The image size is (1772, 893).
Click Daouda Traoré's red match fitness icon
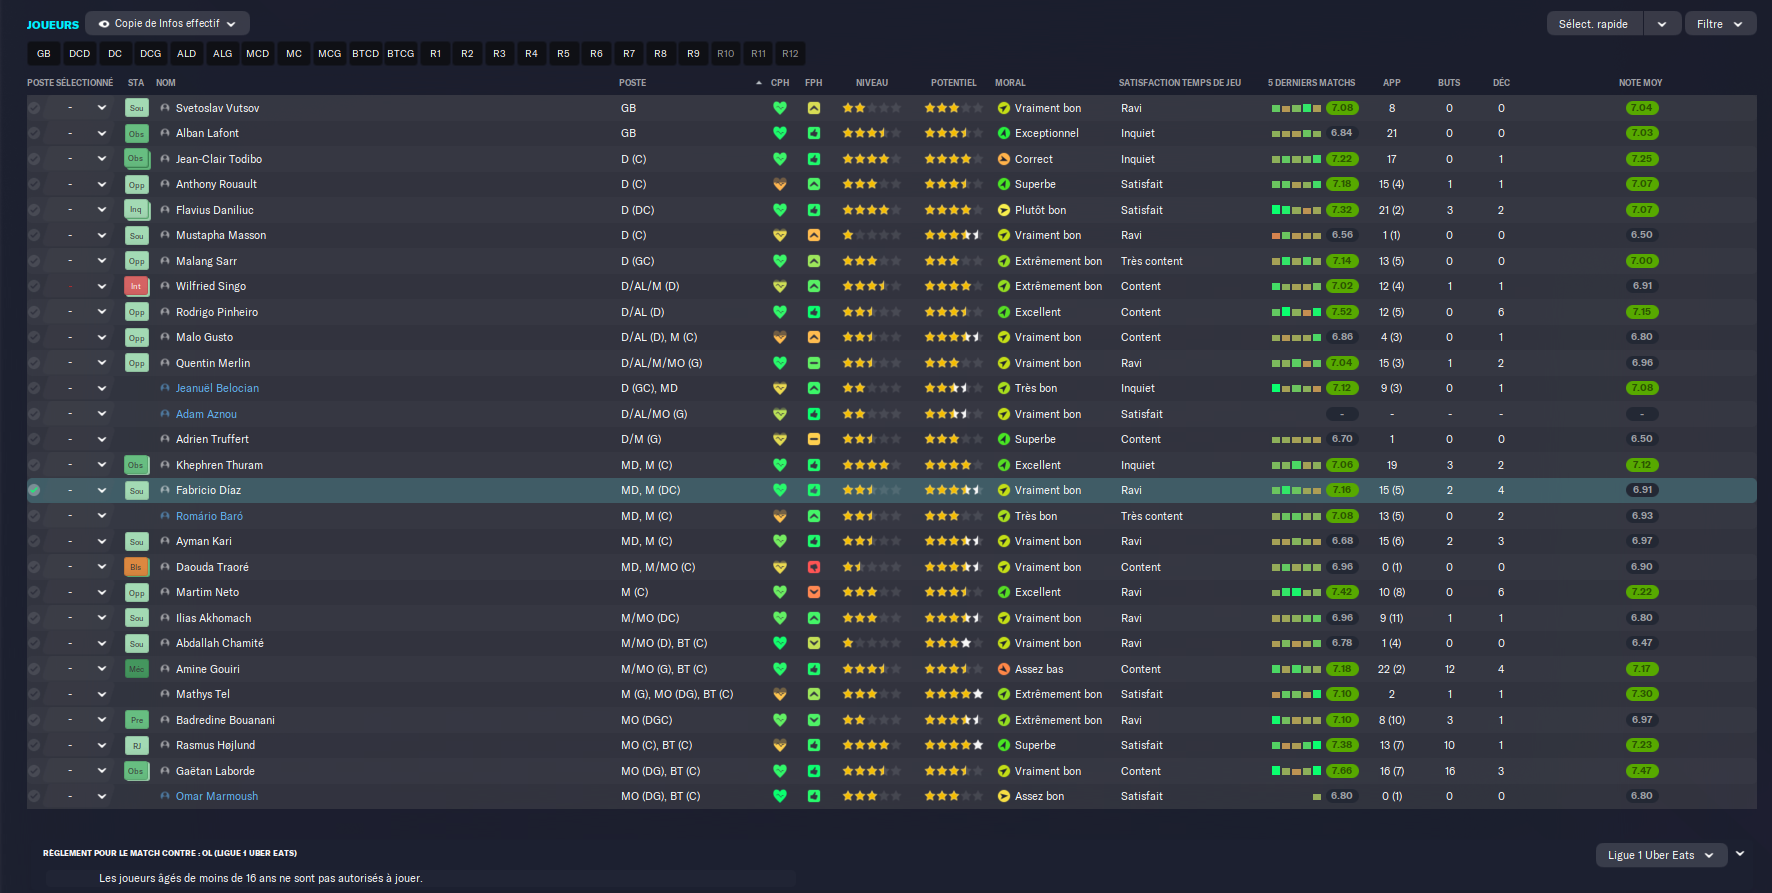point(814,567)
